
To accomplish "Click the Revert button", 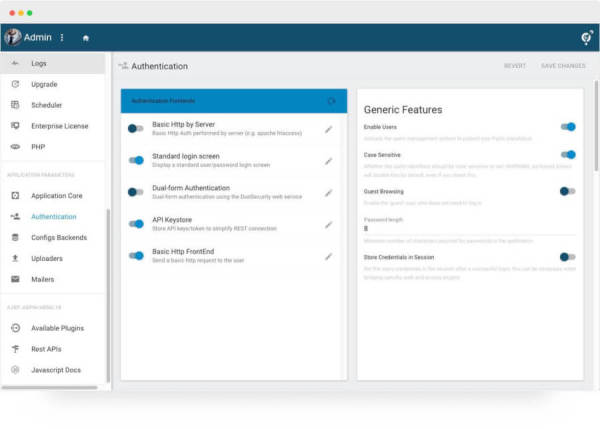I will 515,66.
